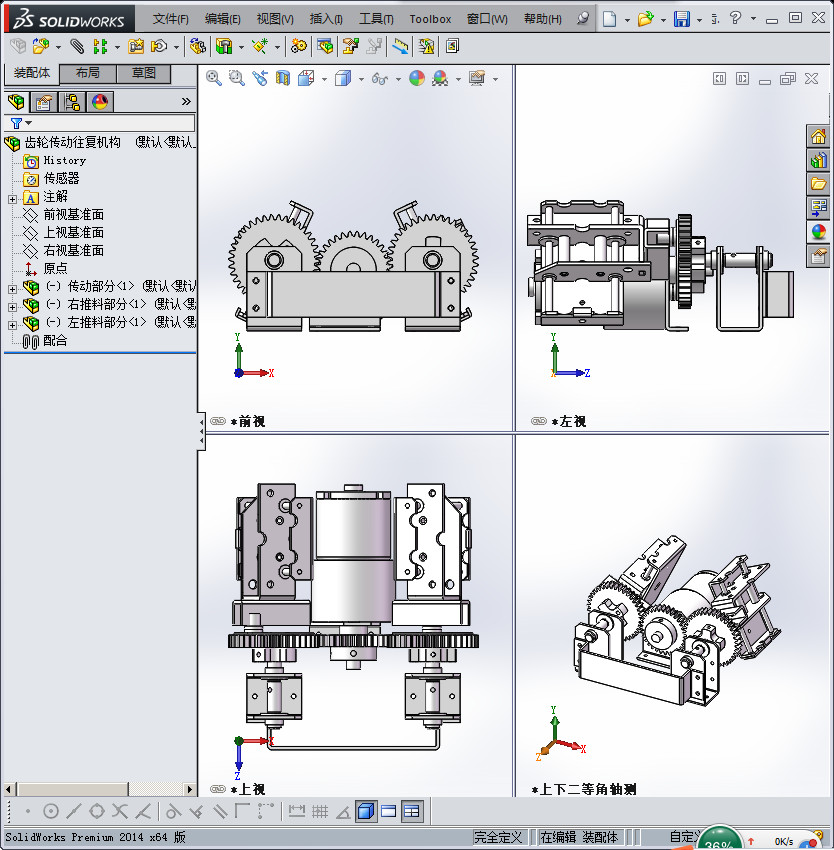Click the Clearance Verification warning icon
The width and height of the screenshot is (834, 850).
pyautogui.click(x=426, y=47)
